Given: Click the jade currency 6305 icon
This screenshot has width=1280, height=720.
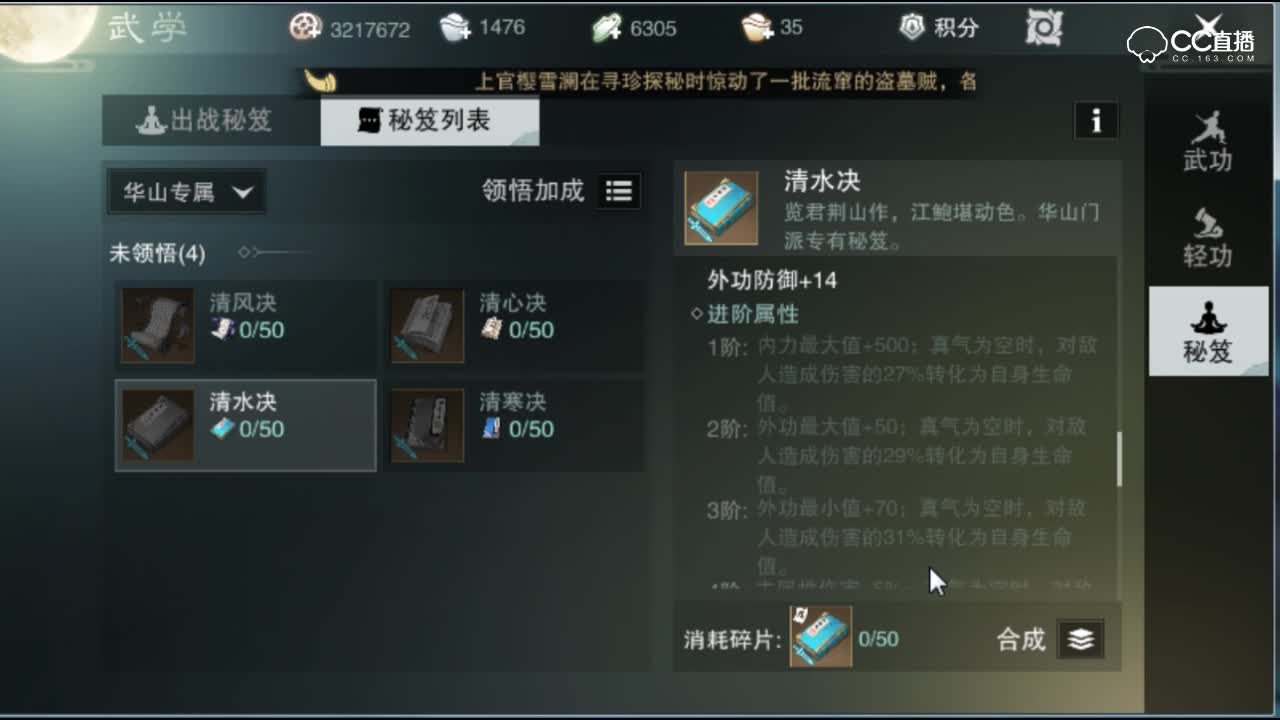Looking at the screenshot, I should point(607,28).
